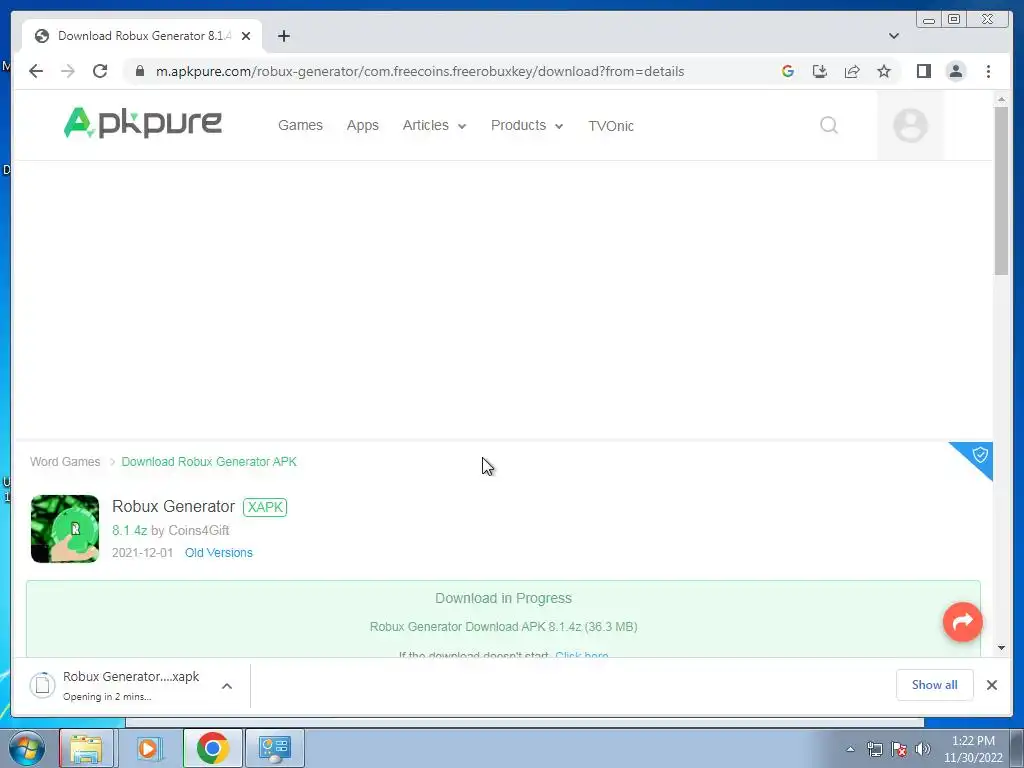Share this page icon
1024x768 pixels.
tap(852, 71)
